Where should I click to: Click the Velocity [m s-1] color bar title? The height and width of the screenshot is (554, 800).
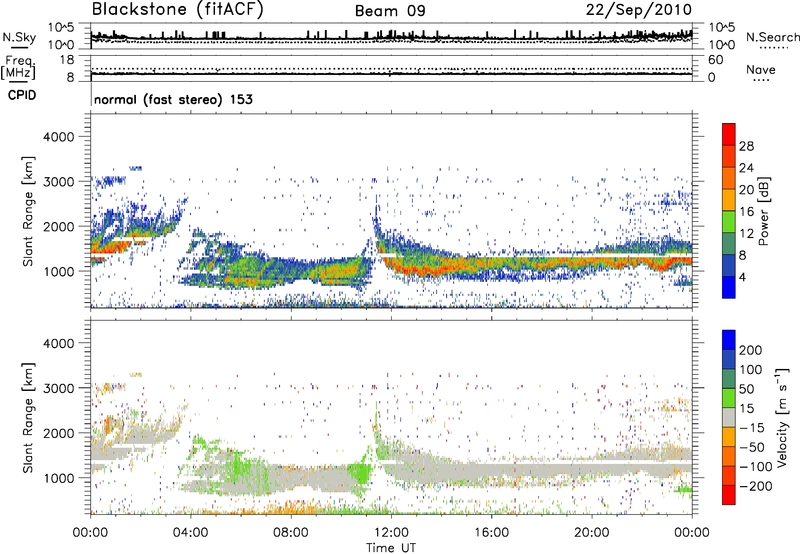coord(782,418)
